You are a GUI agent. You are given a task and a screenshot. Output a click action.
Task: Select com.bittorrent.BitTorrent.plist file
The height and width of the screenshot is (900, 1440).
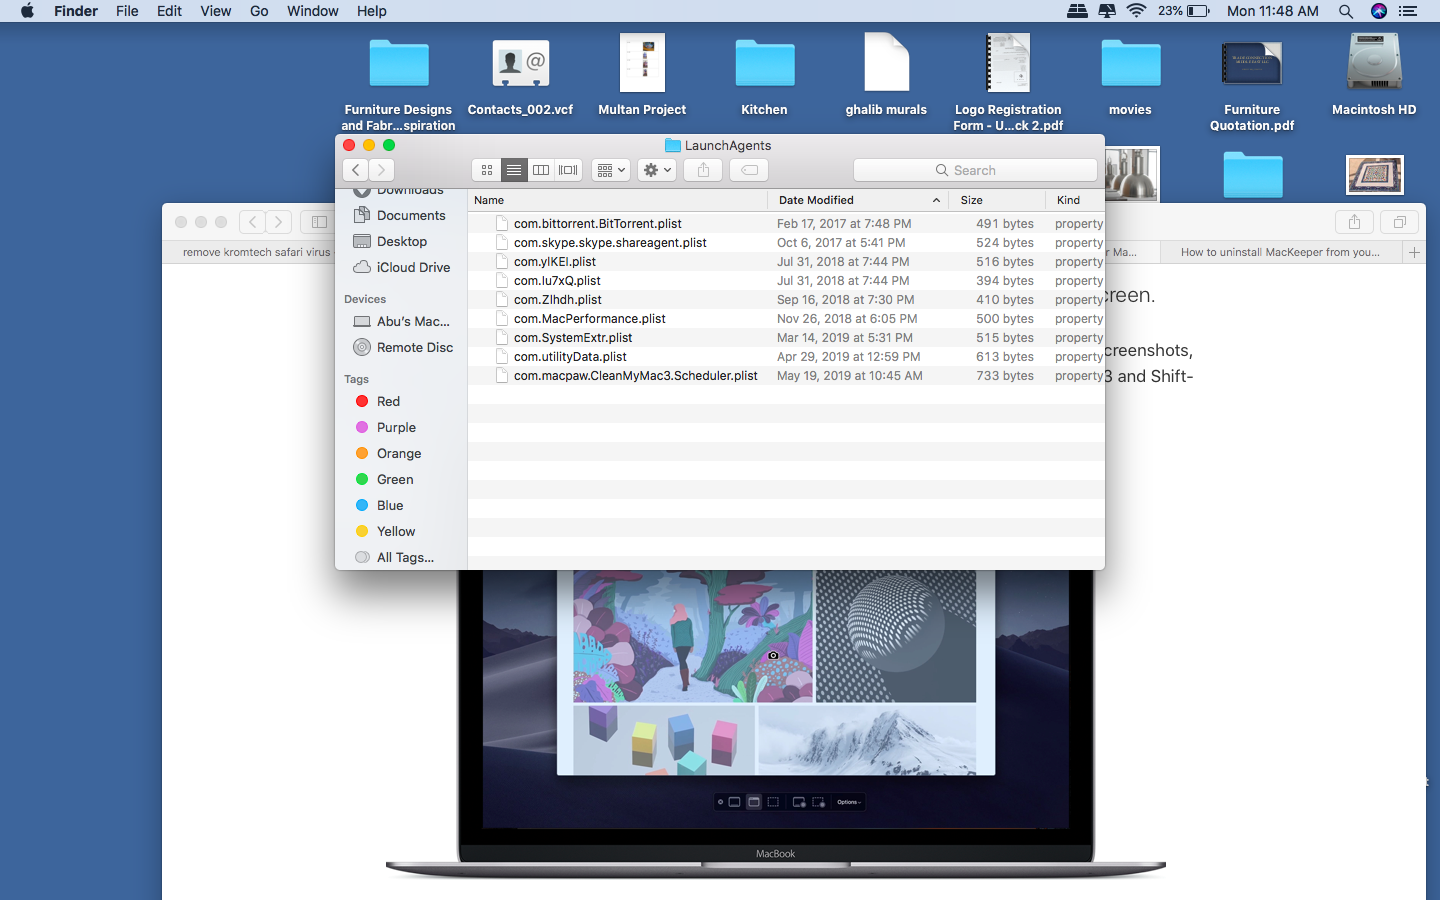click(x=786, y=223)
